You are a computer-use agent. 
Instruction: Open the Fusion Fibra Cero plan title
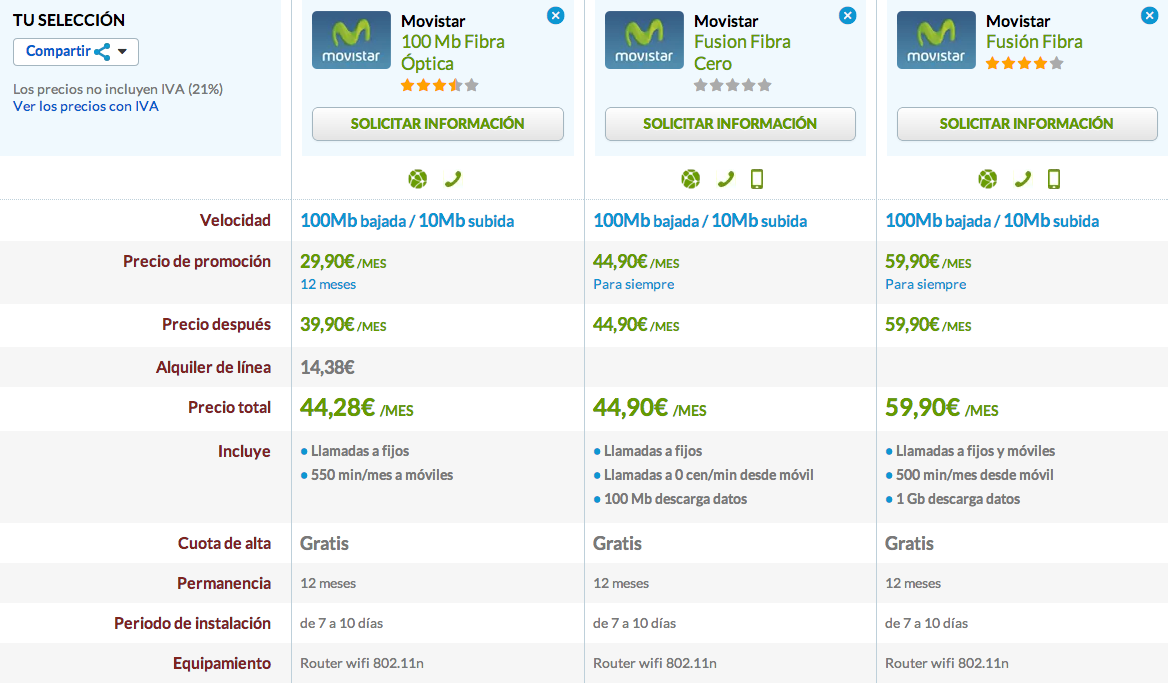click(x=742, y=52)
